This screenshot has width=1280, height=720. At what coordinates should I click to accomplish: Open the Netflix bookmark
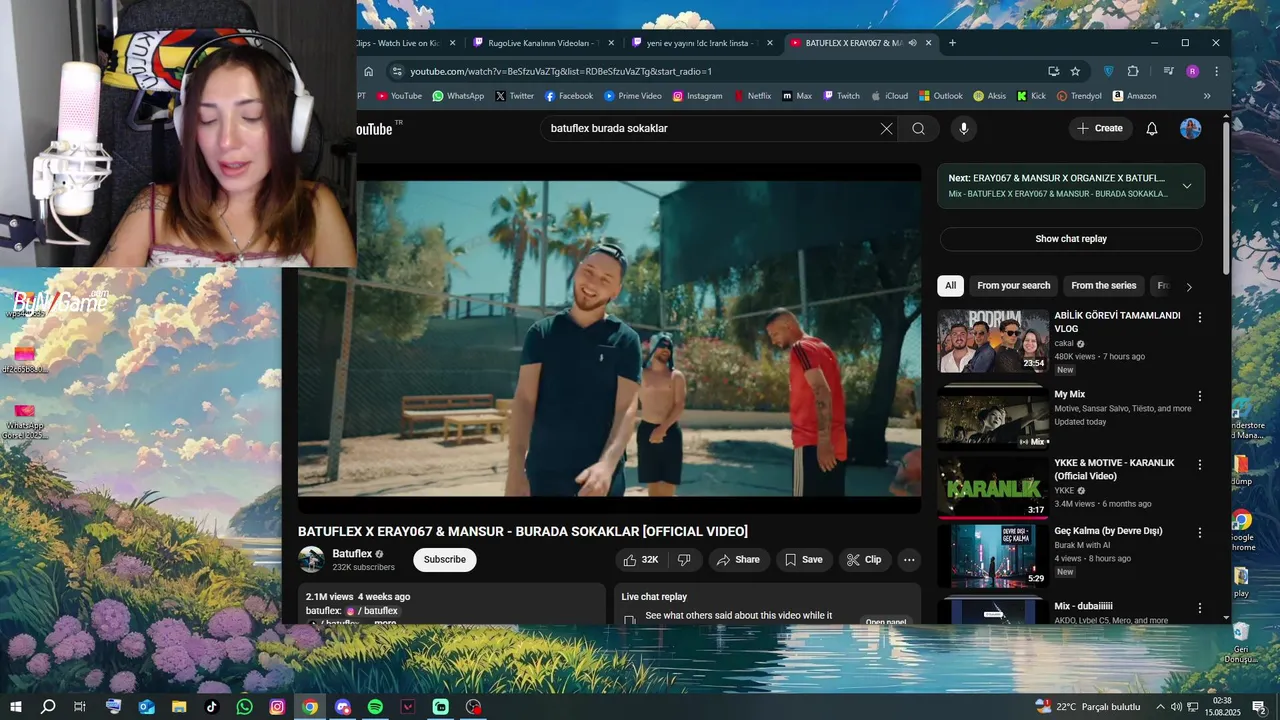pos(753,96)
